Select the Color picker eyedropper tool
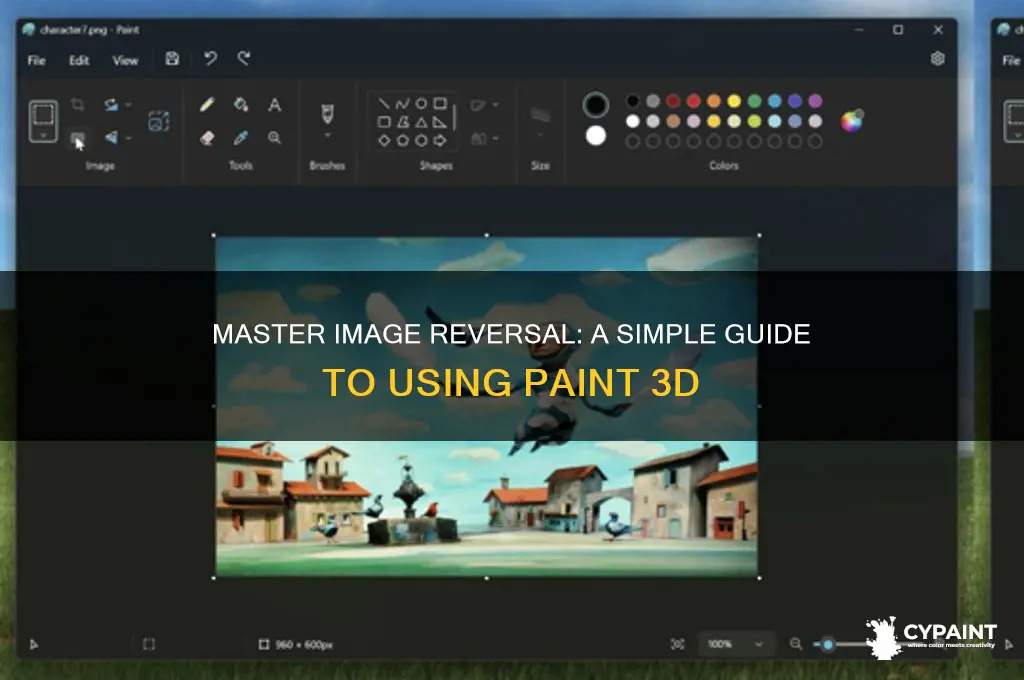Image resolution: width=1024 pixels, height=680 pixels. (241, 138)
